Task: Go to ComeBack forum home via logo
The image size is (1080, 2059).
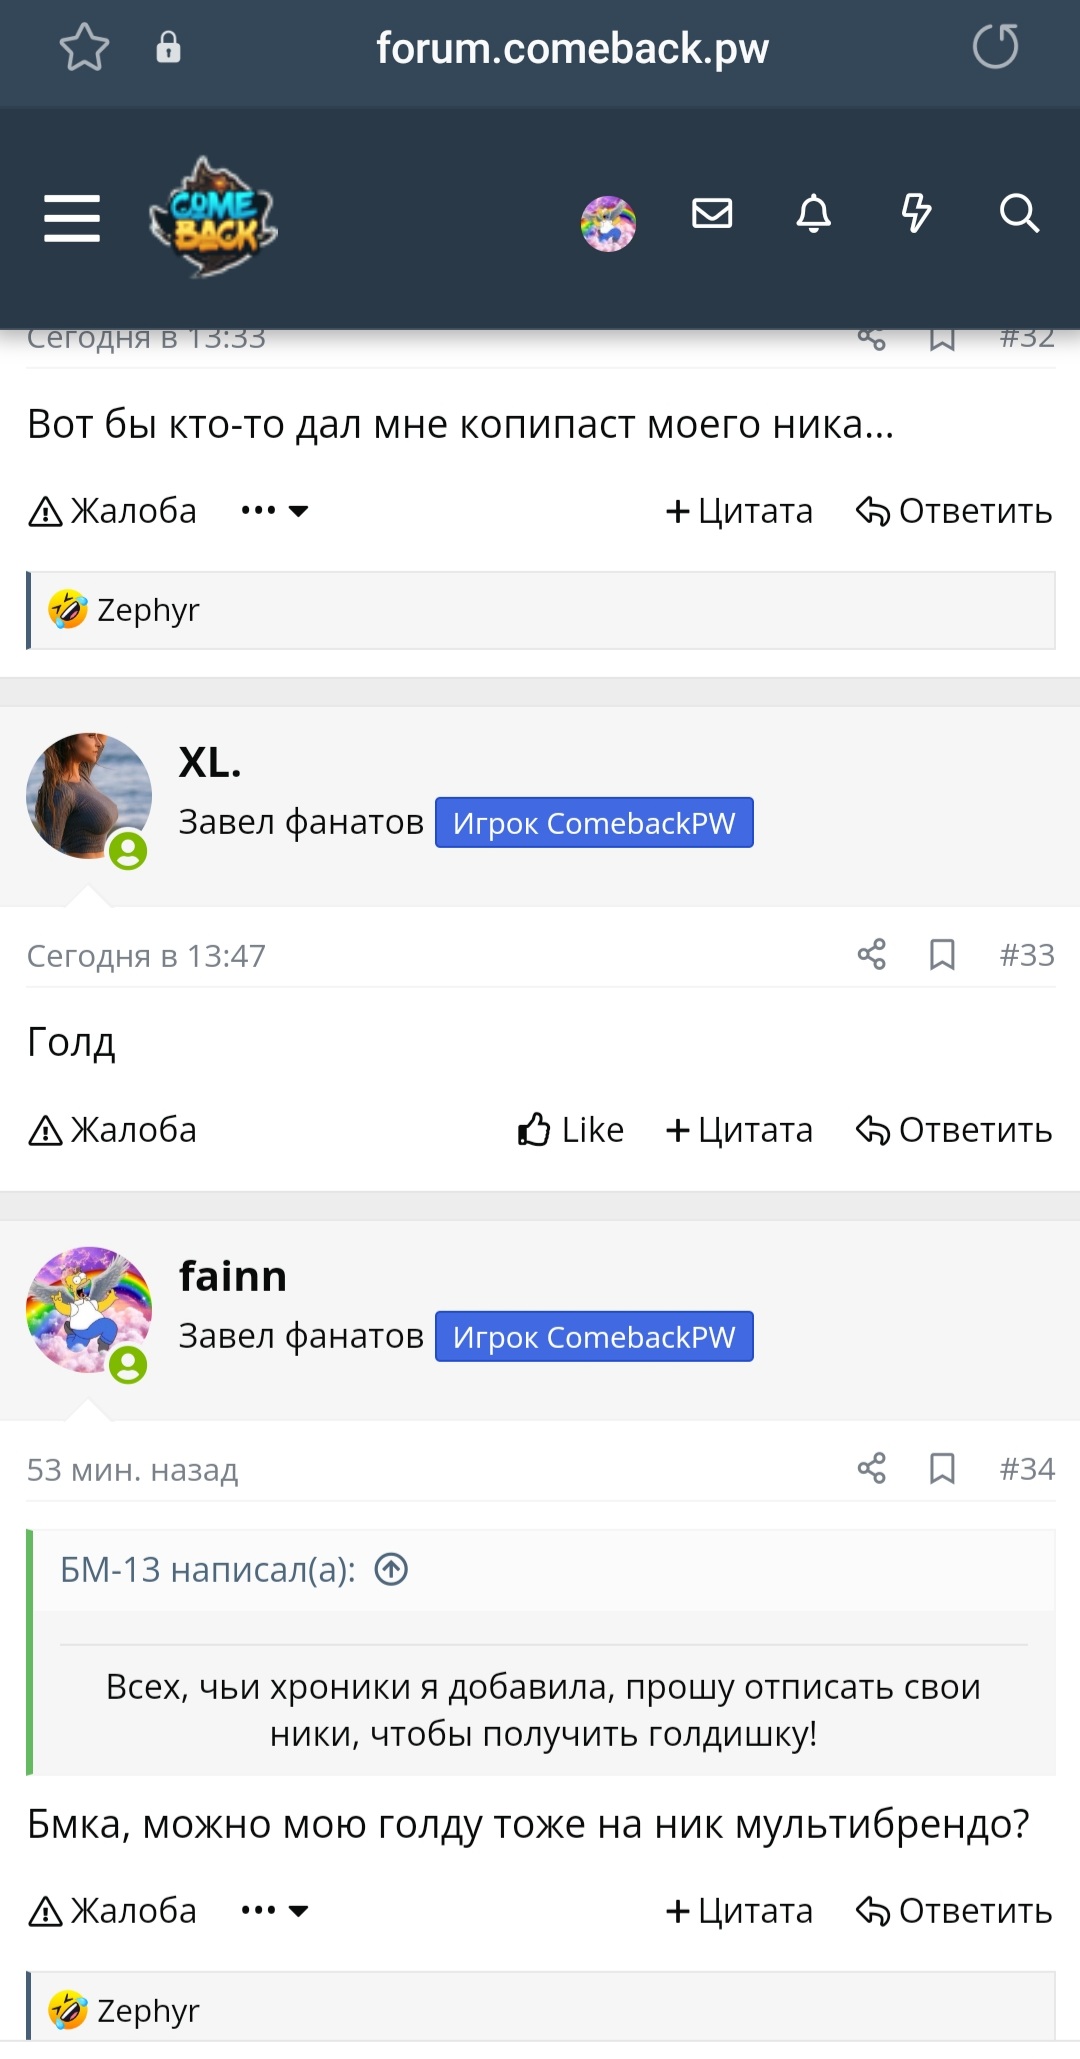Action: tap(213, 217)
